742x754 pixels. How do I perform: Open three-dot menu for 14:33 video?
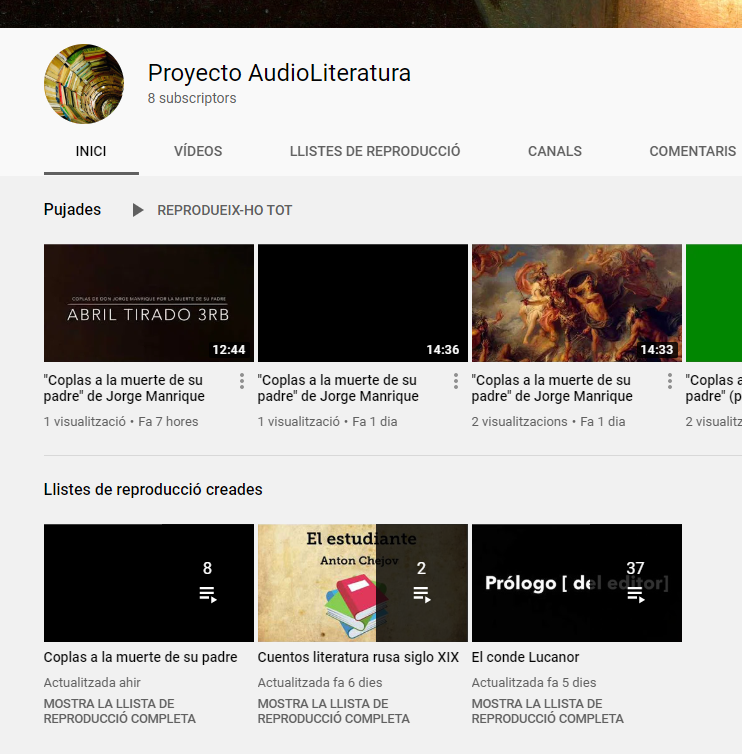(x=670, y=381)
